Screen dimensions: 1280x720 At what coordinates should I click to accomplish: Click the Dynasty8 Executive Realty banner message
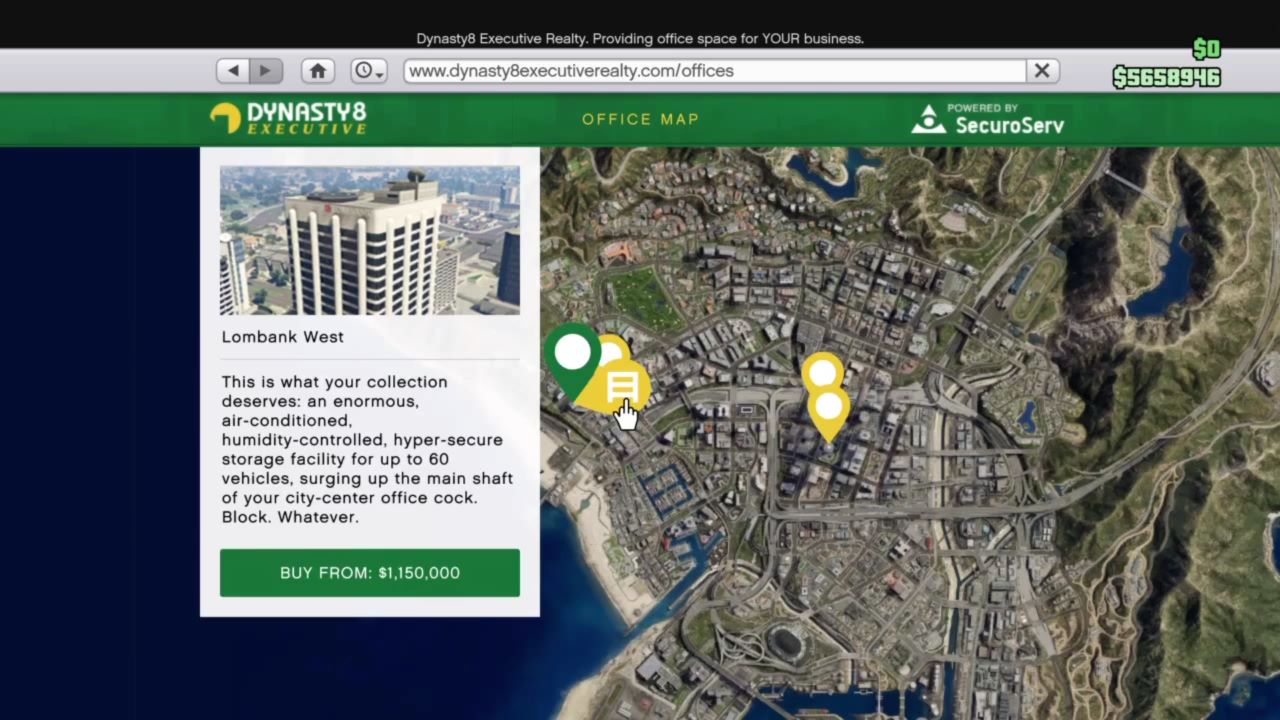point(640,38)
